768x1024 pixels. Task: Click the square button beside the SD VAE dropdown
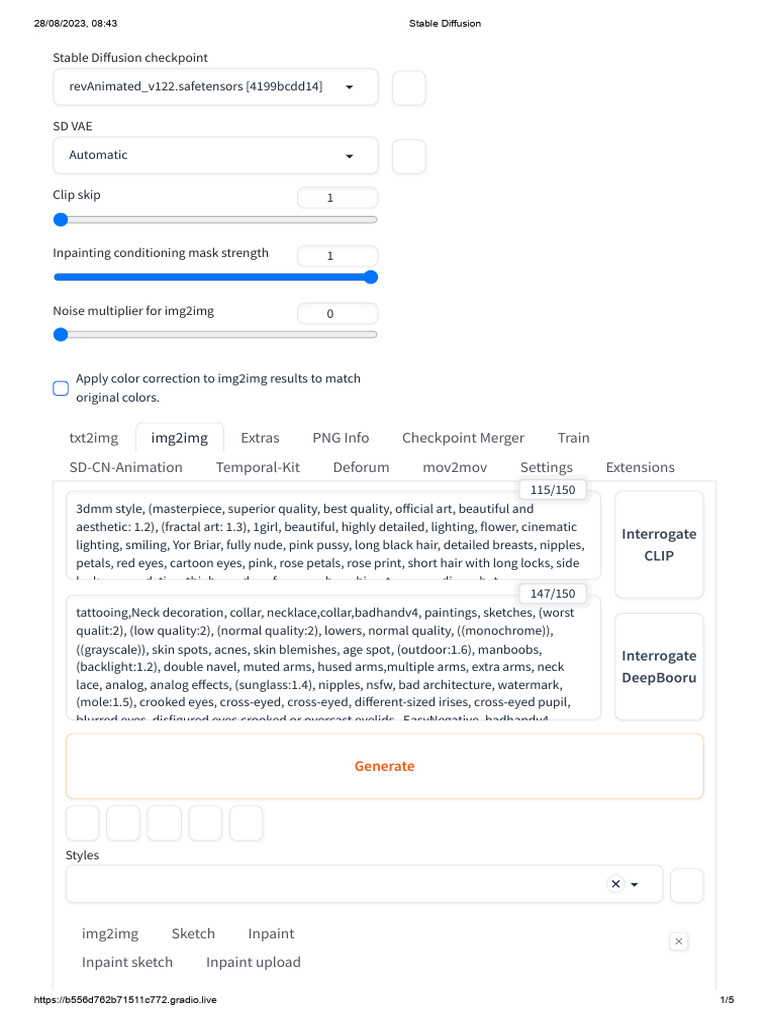pos(408,156)
